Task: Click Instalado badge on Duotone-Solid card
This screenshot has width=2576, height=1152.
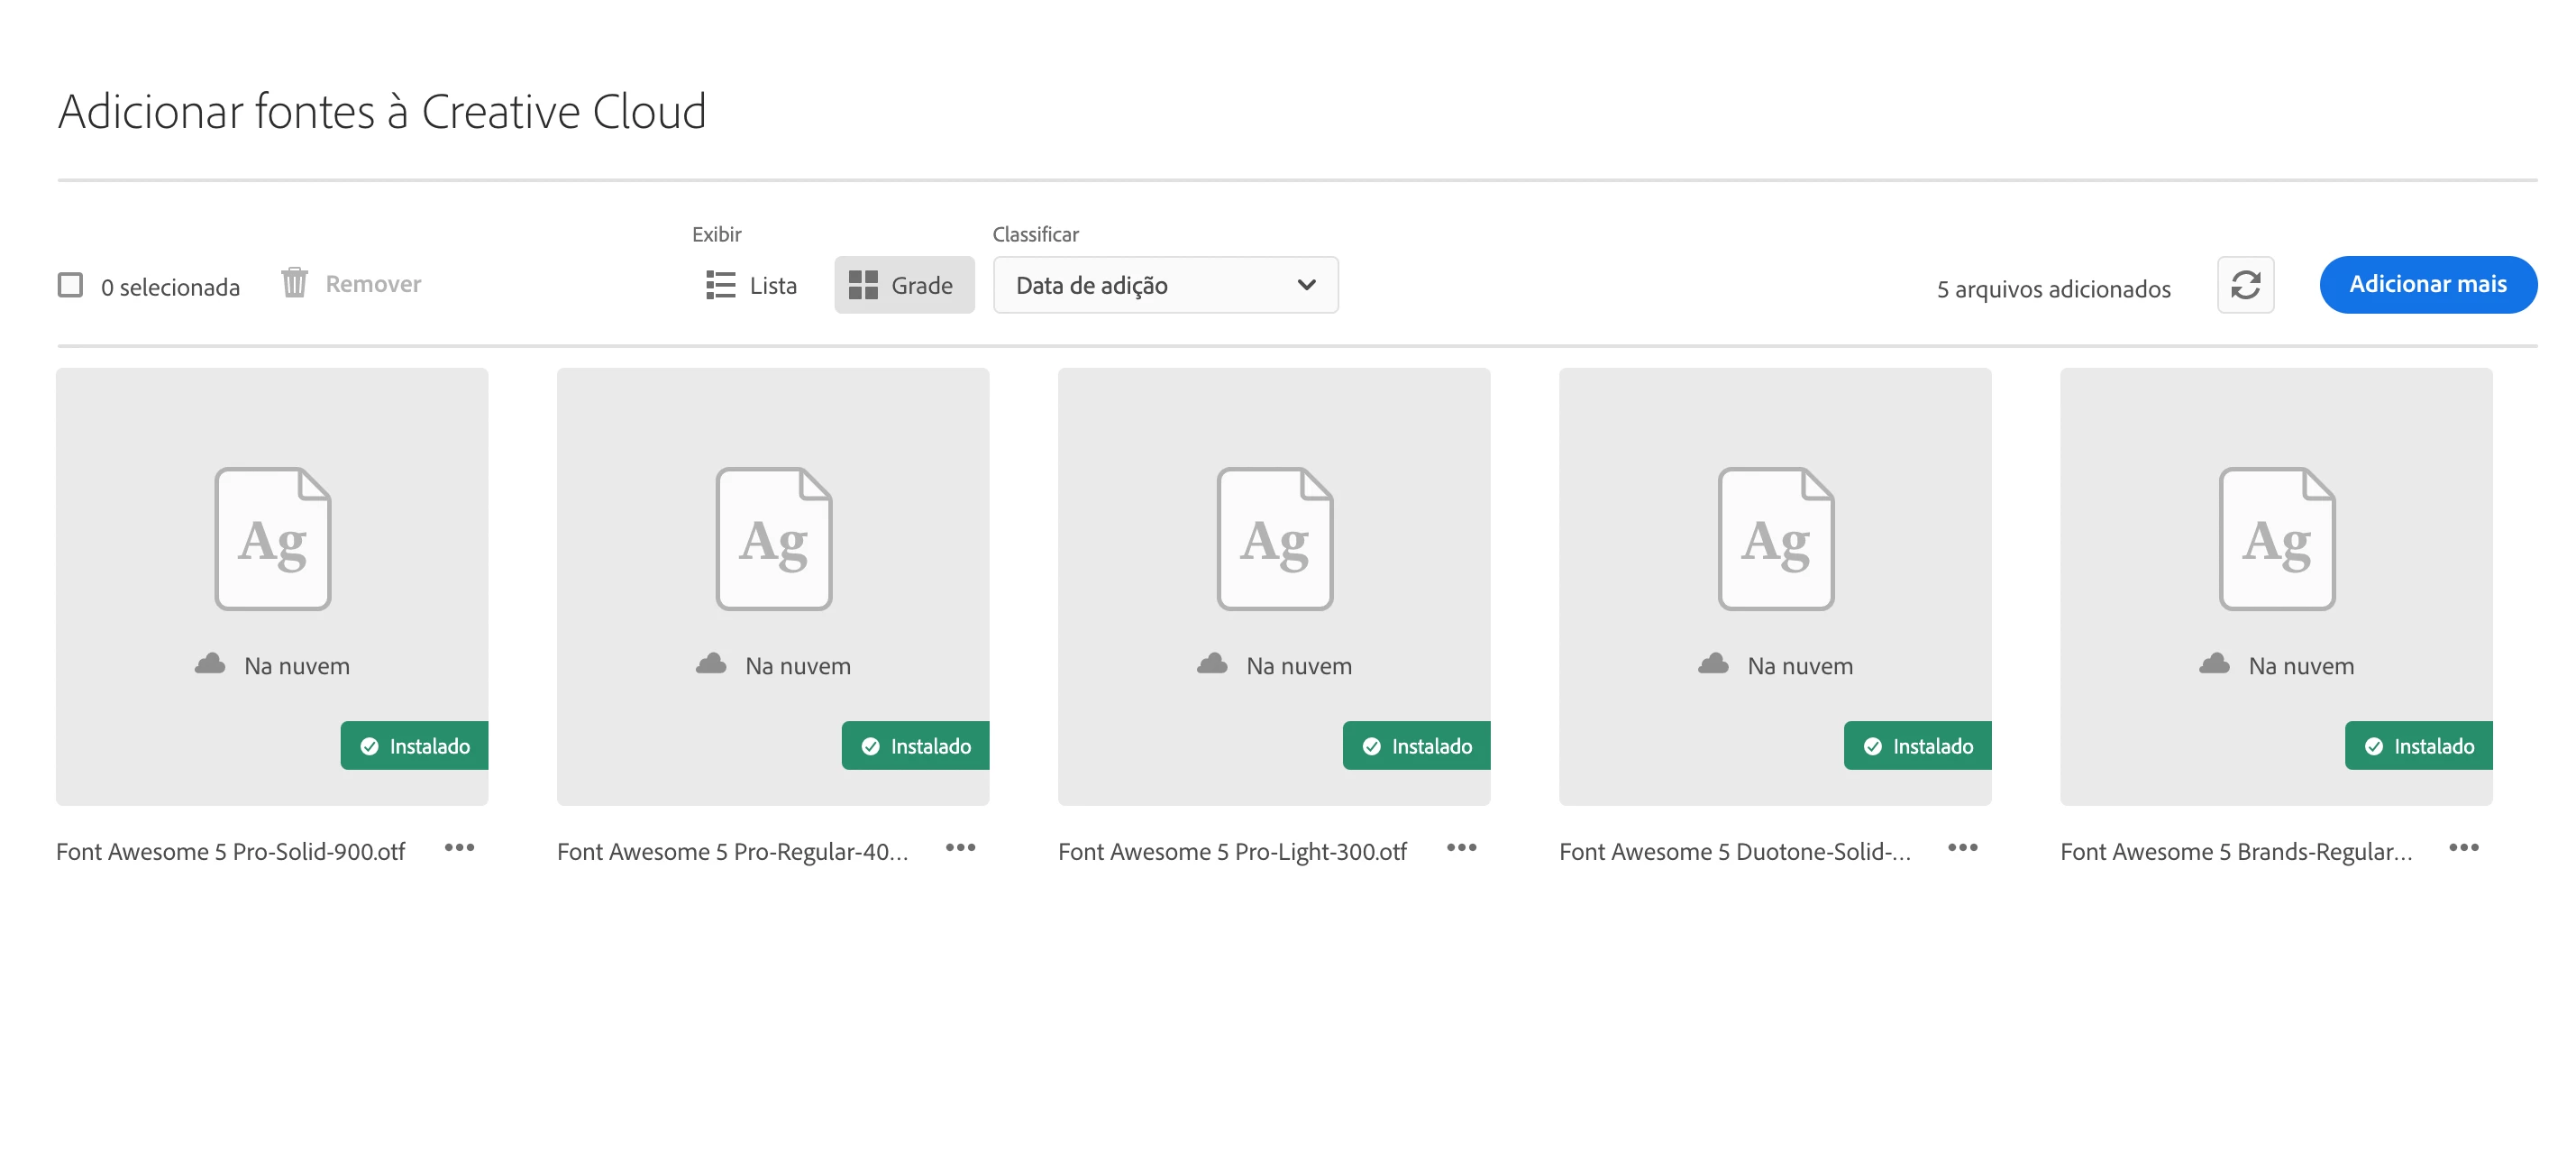Action: [1917, 746]
